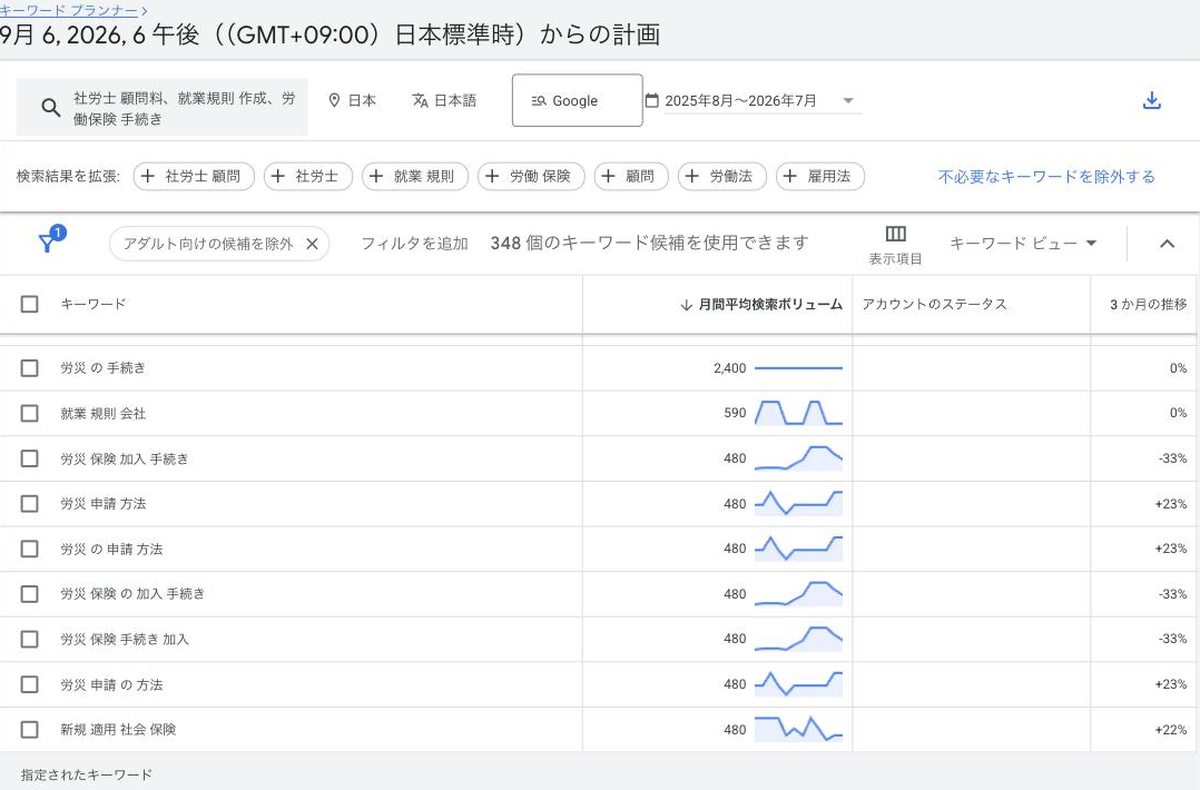
Task: Click the keyword search input field
Action: (162, 108)
